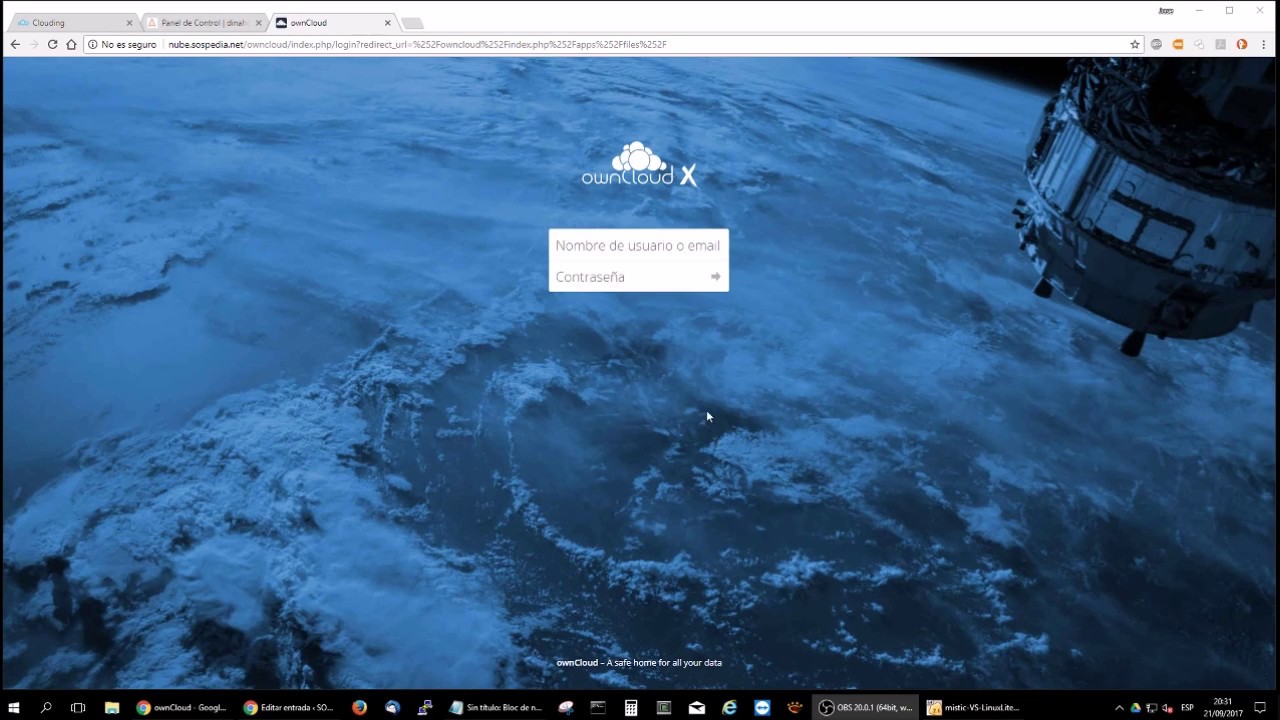The height and width of the screenshot is (720, 1280).
Task: Click the ownCloud footer link
Action: (577, 662)
